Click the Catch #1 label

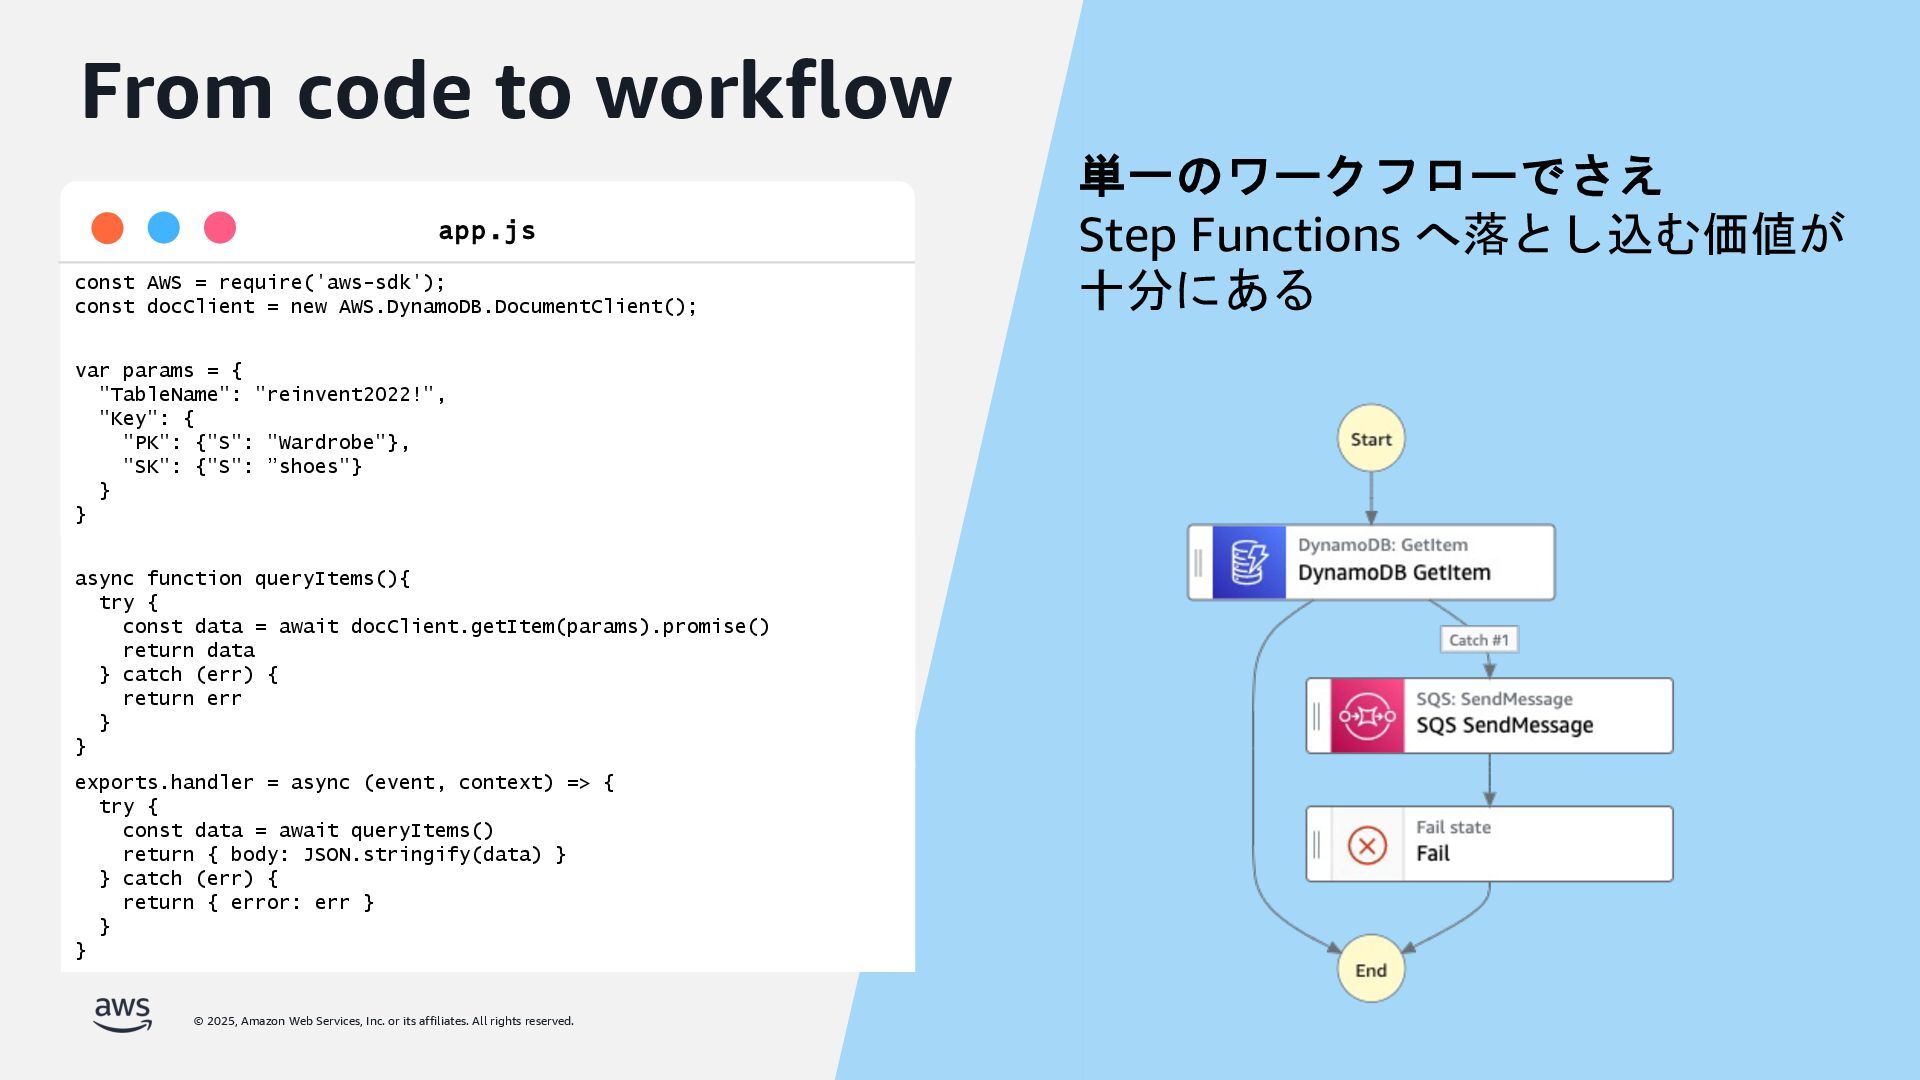1479,640
